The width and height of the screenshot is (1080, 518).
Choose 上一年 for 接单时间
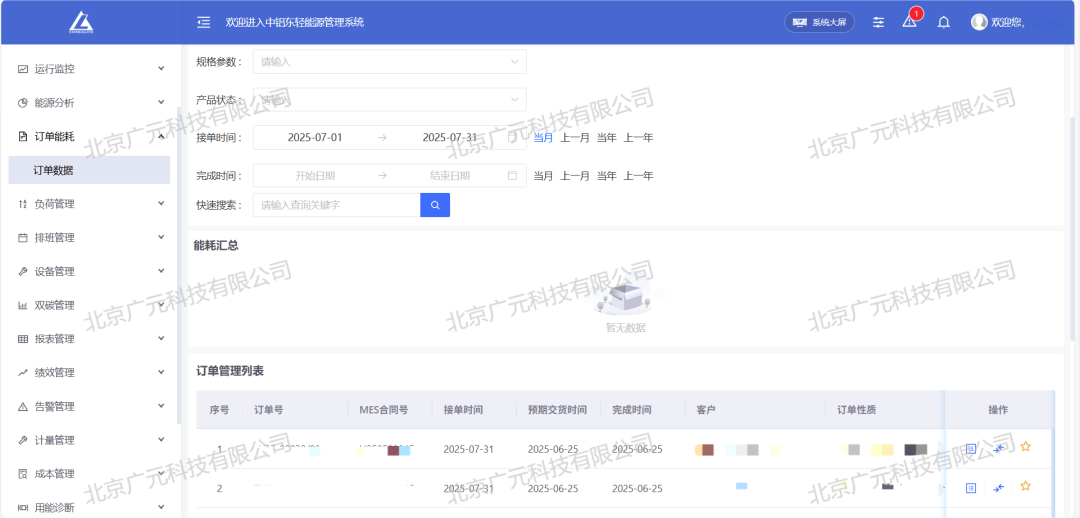click(638, 137)
